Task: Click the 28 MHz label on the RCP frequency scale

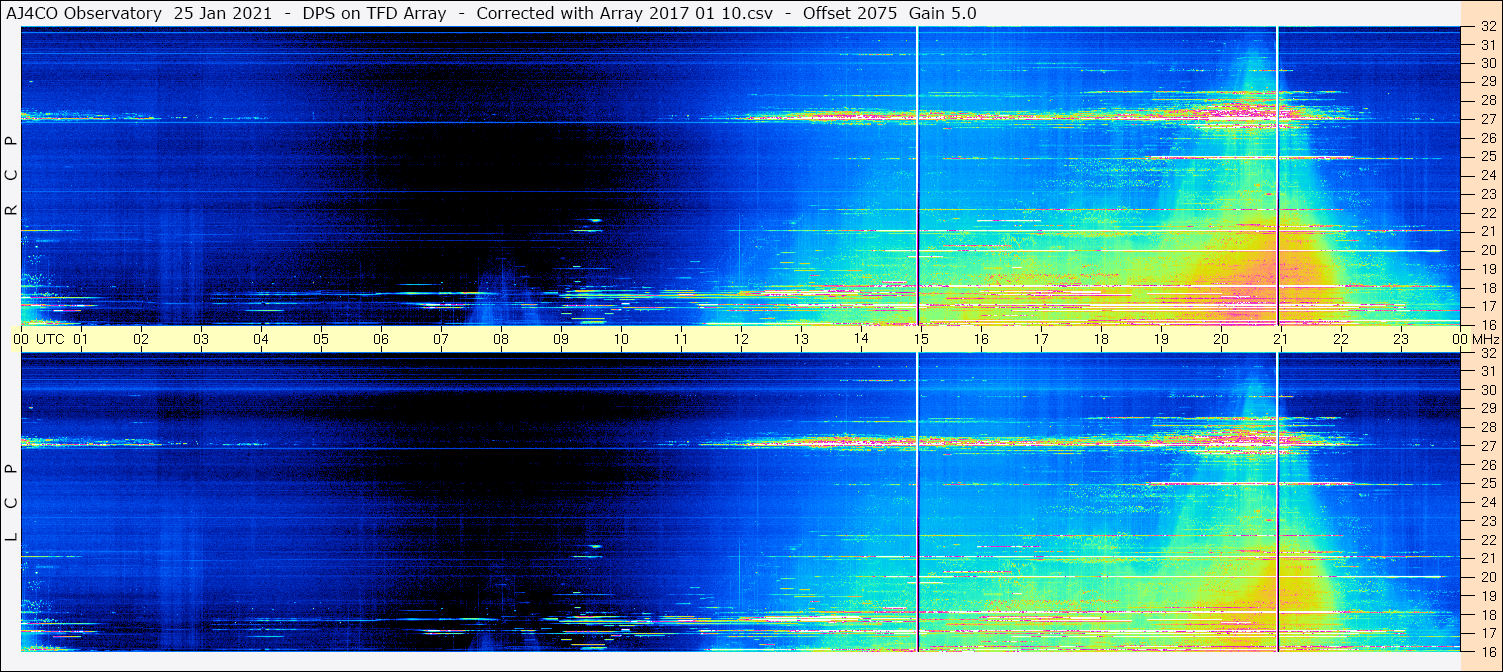Action: [1488, 100]
